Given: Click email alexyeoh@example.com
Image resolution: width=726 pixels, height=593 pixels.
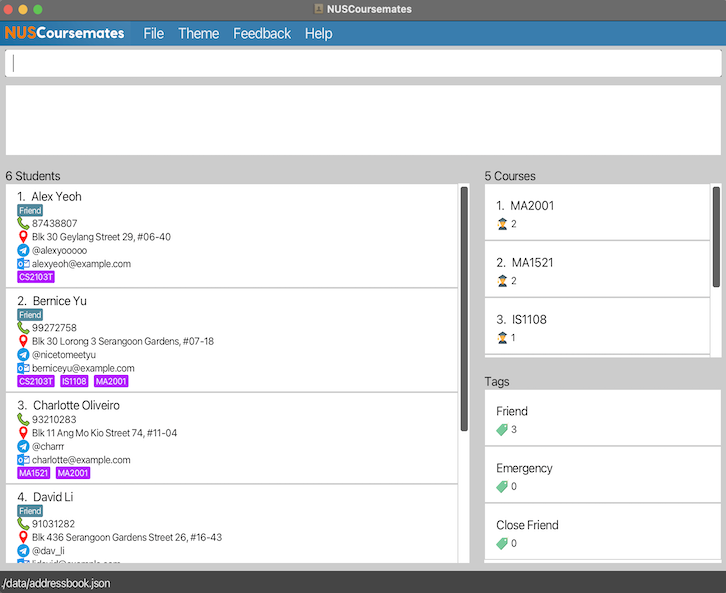Looking at the screenshot, I should coord(81,264).
